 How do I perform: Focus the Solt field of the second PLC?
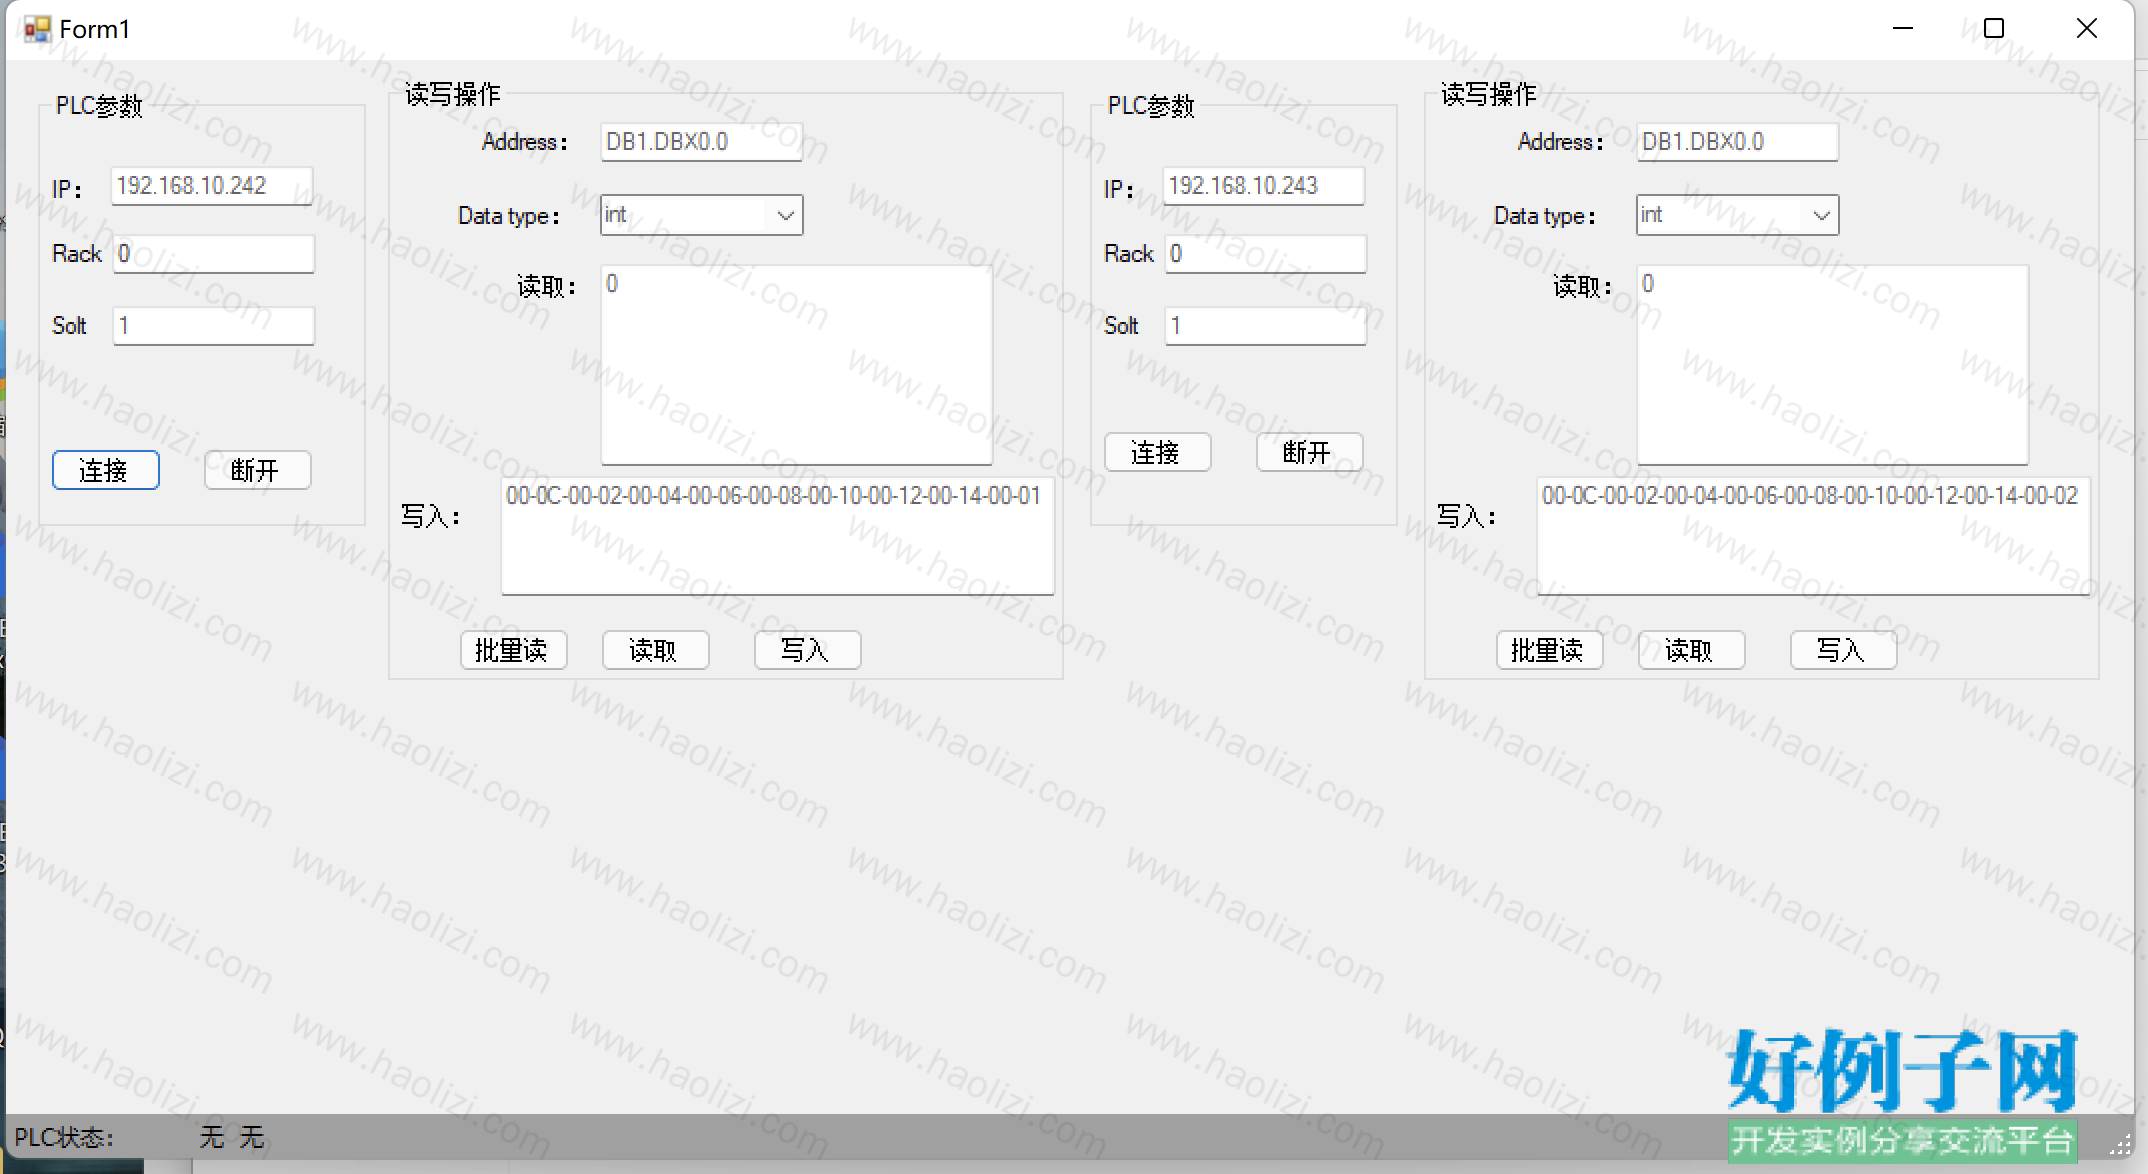click(x=1265, y=326)
